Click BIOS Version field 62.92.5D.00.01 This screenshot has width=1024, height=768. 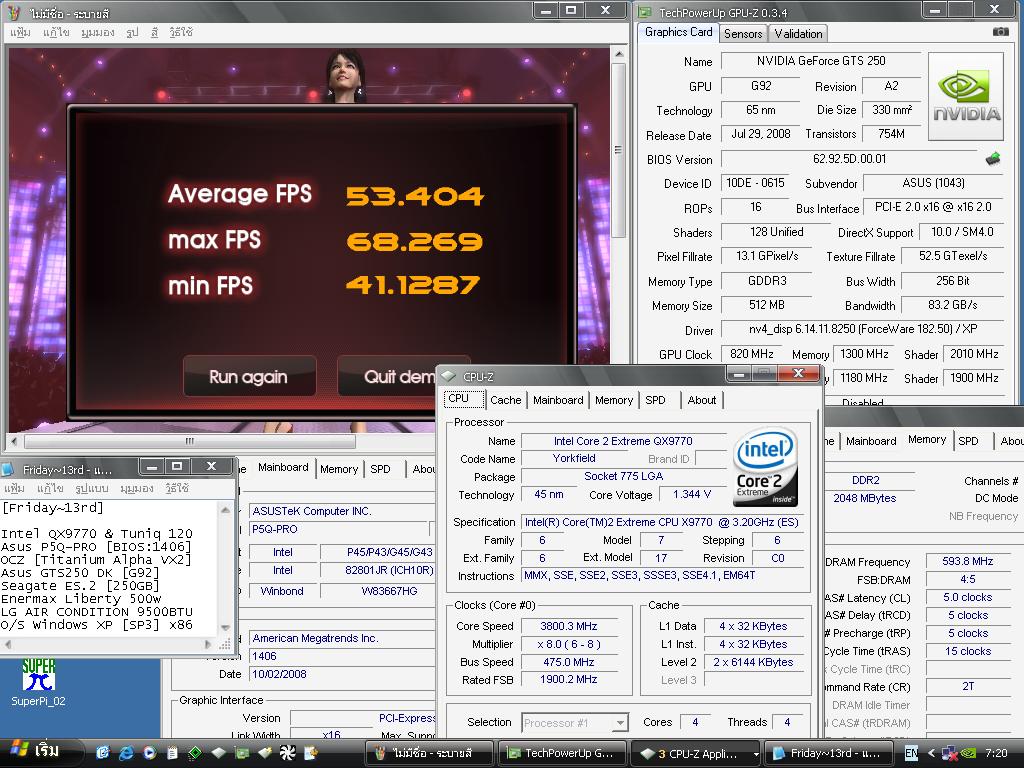coord(849,159)
